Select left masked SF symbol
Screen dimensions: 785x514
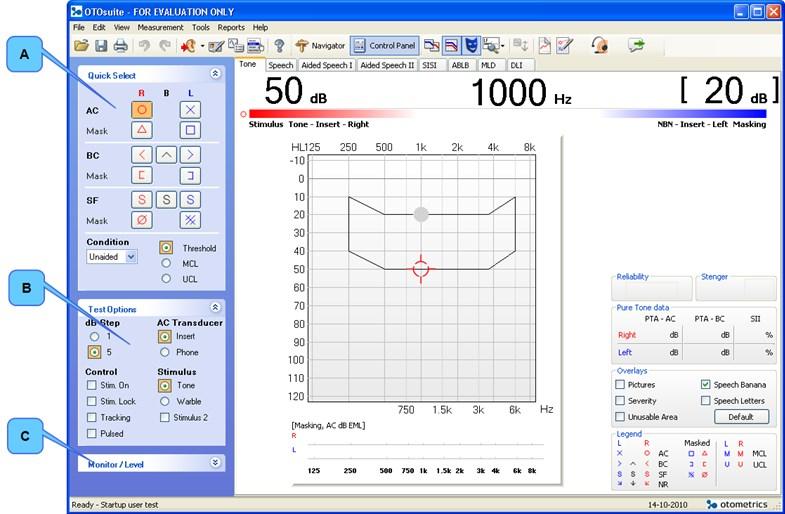point(190,220)
